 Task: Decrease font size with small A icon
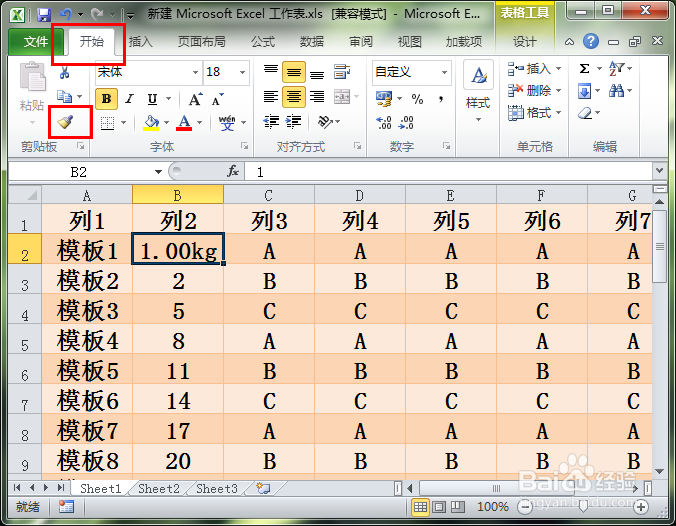click(218, 99)
